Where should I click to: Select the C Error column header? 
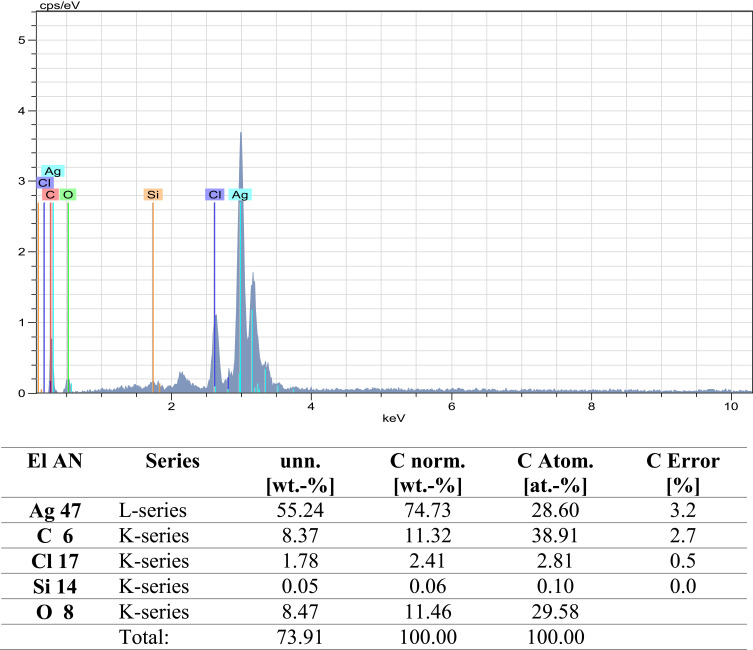tap(683, 473)
